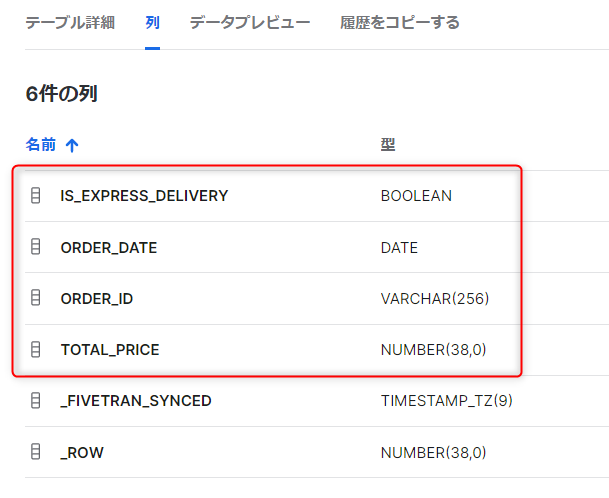Click the TIMESTAMP_TZ(9) type value
Screen dimensions: 609x498
[x=447, y=401]
